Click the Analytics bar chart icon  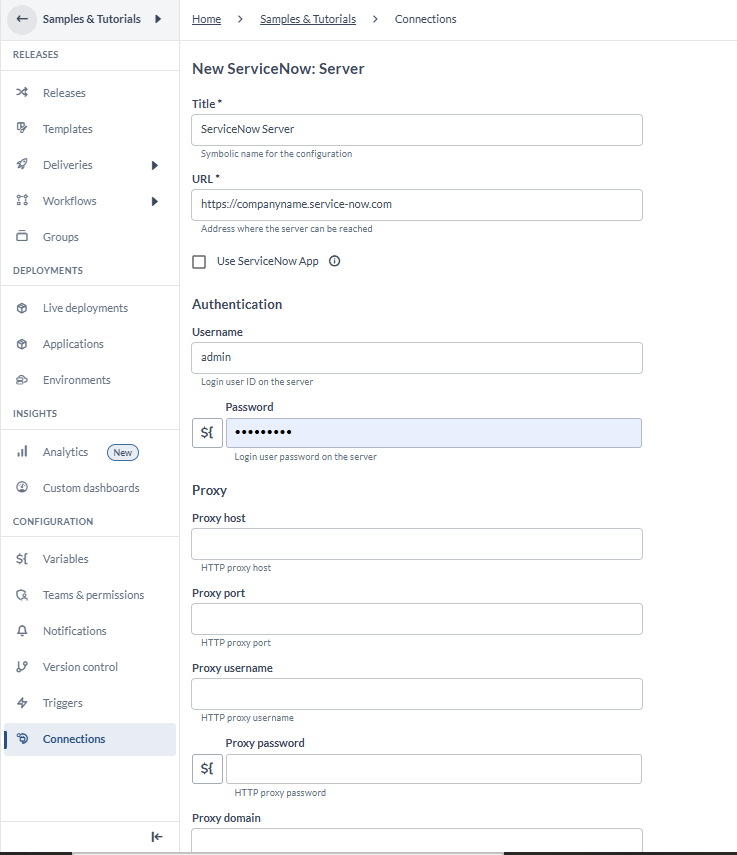[x=22, y=451]
